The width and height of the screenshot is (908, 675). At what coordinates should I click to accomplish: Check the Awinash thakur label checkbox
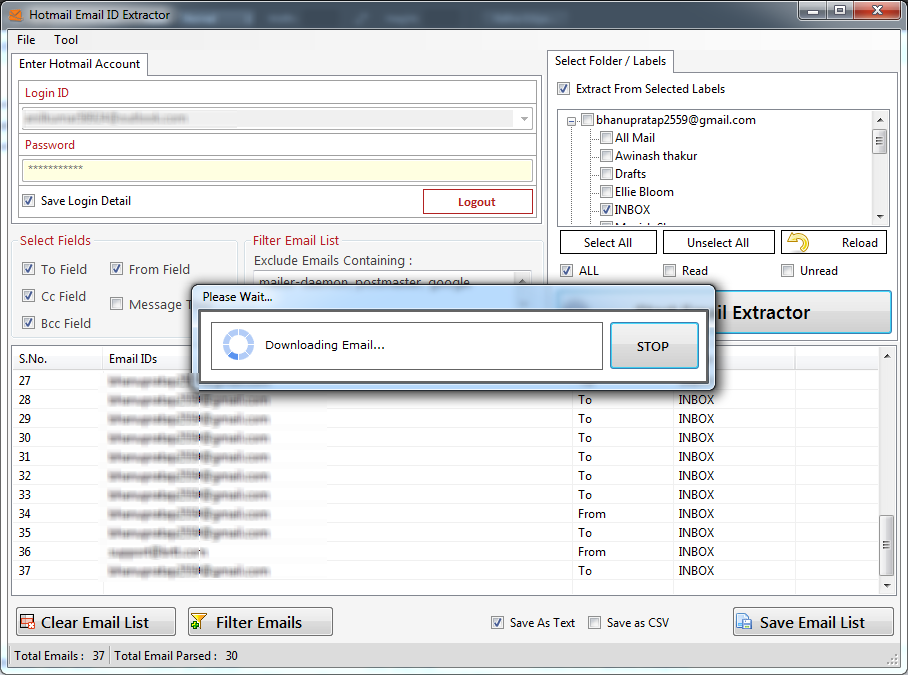coord(606,156)
